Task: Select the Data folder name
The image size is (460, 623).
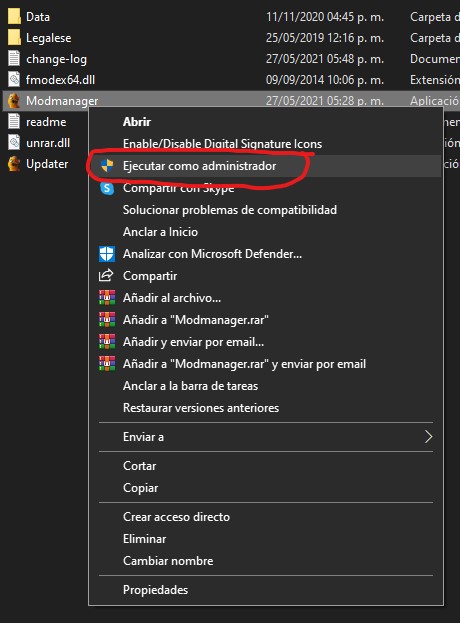Action: [x=38, y=17]
